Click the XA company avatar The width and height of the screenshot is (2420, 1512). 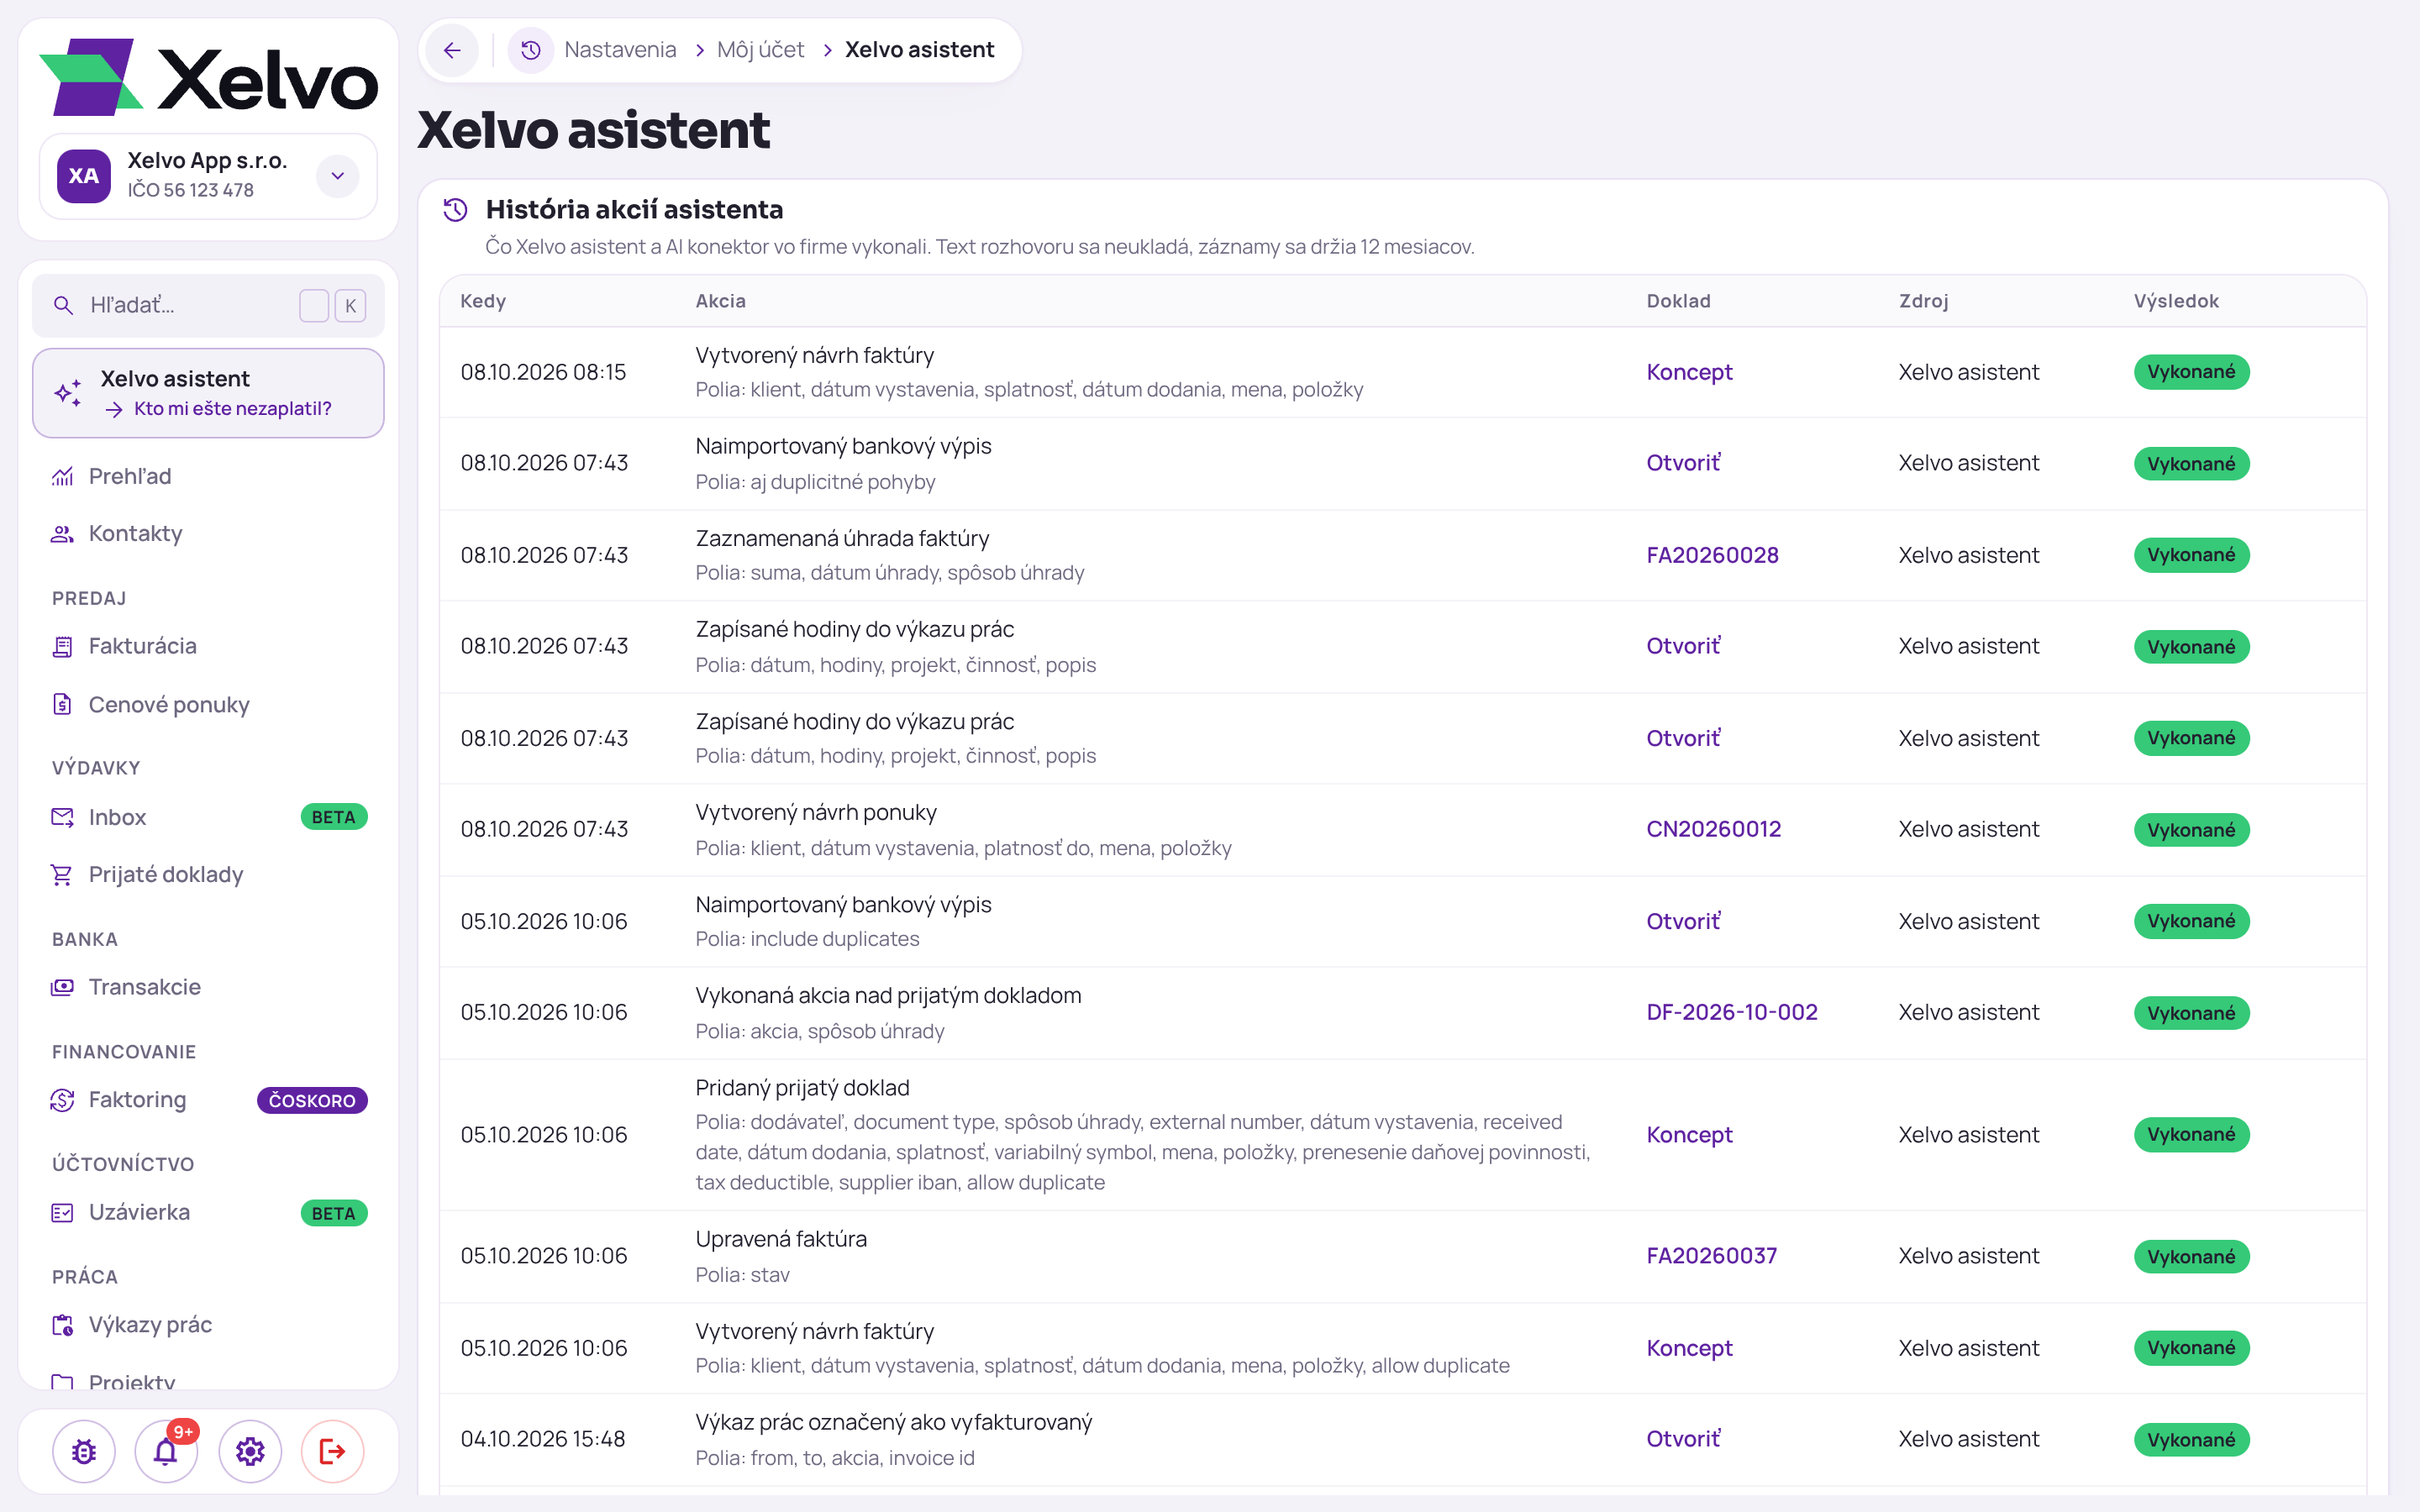click(x=84, y=176)
